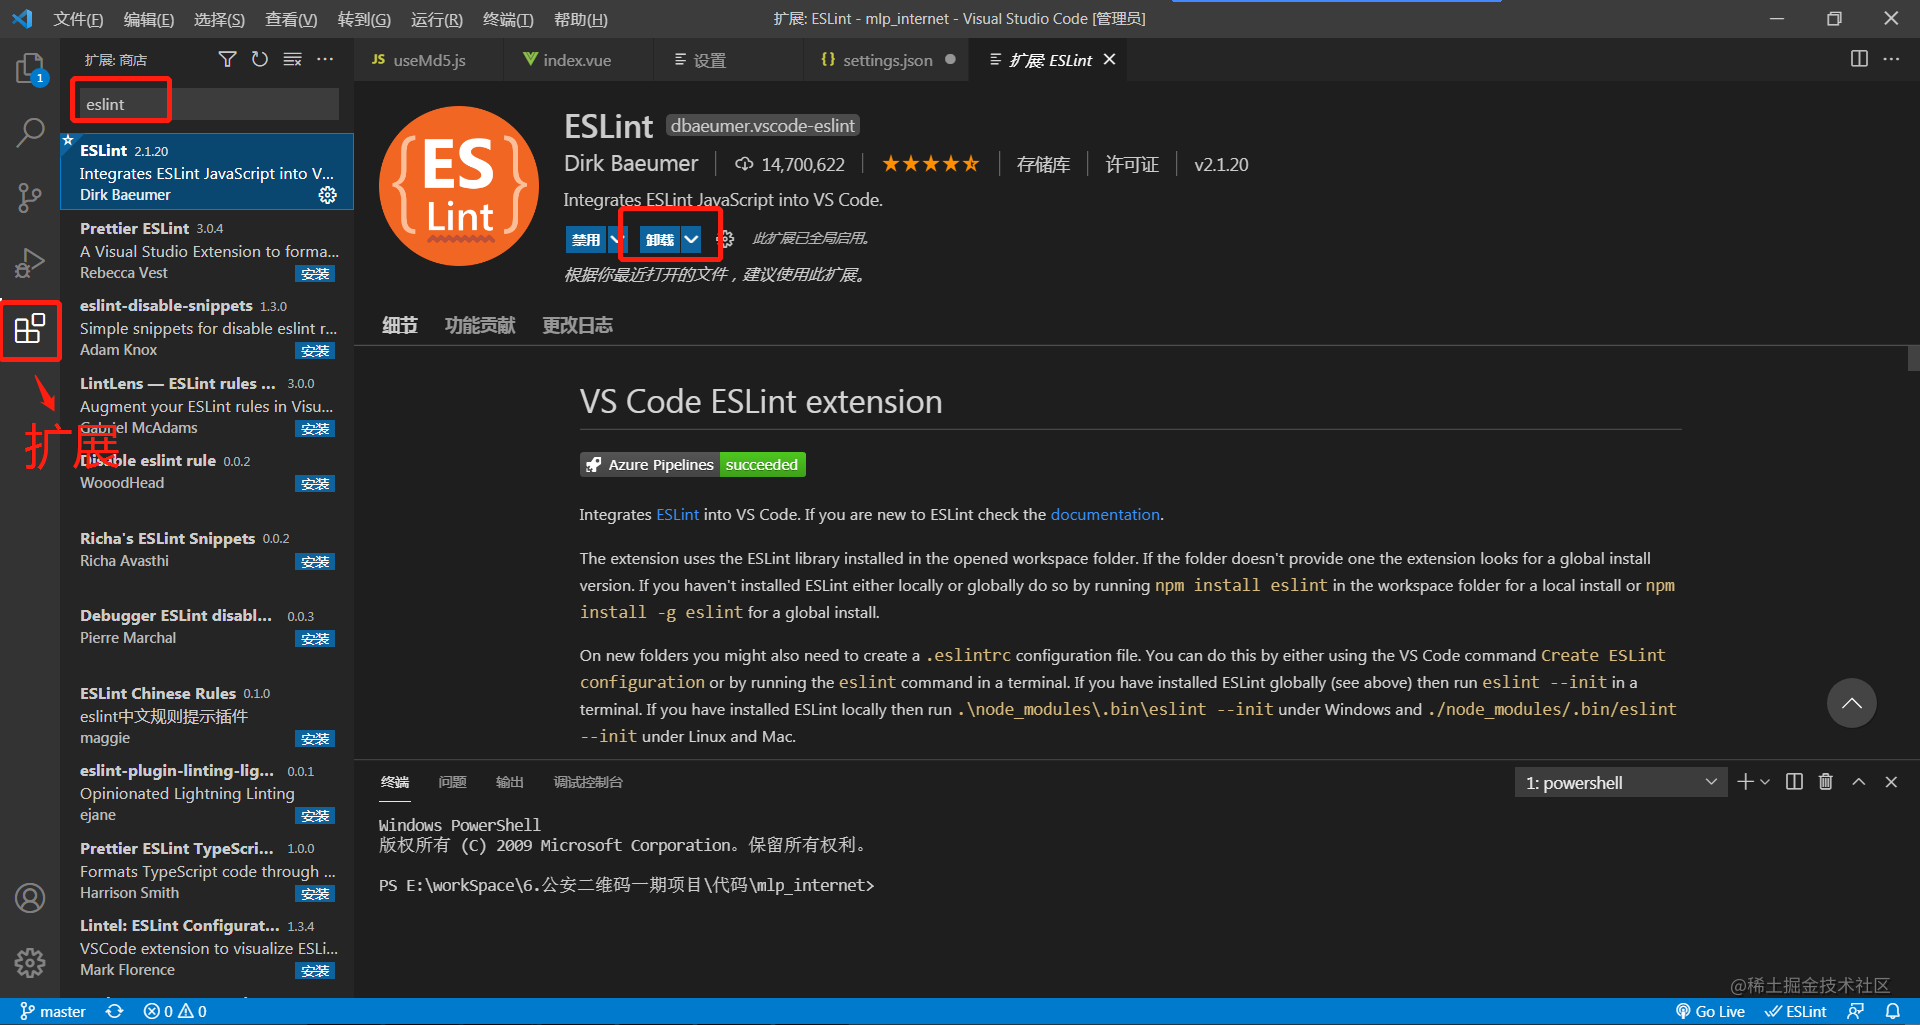This screenshot has width=1920, height=1025.
Task: Open the Search view in the activity bar
Action: pyautogui.click(x=30, y=131)
